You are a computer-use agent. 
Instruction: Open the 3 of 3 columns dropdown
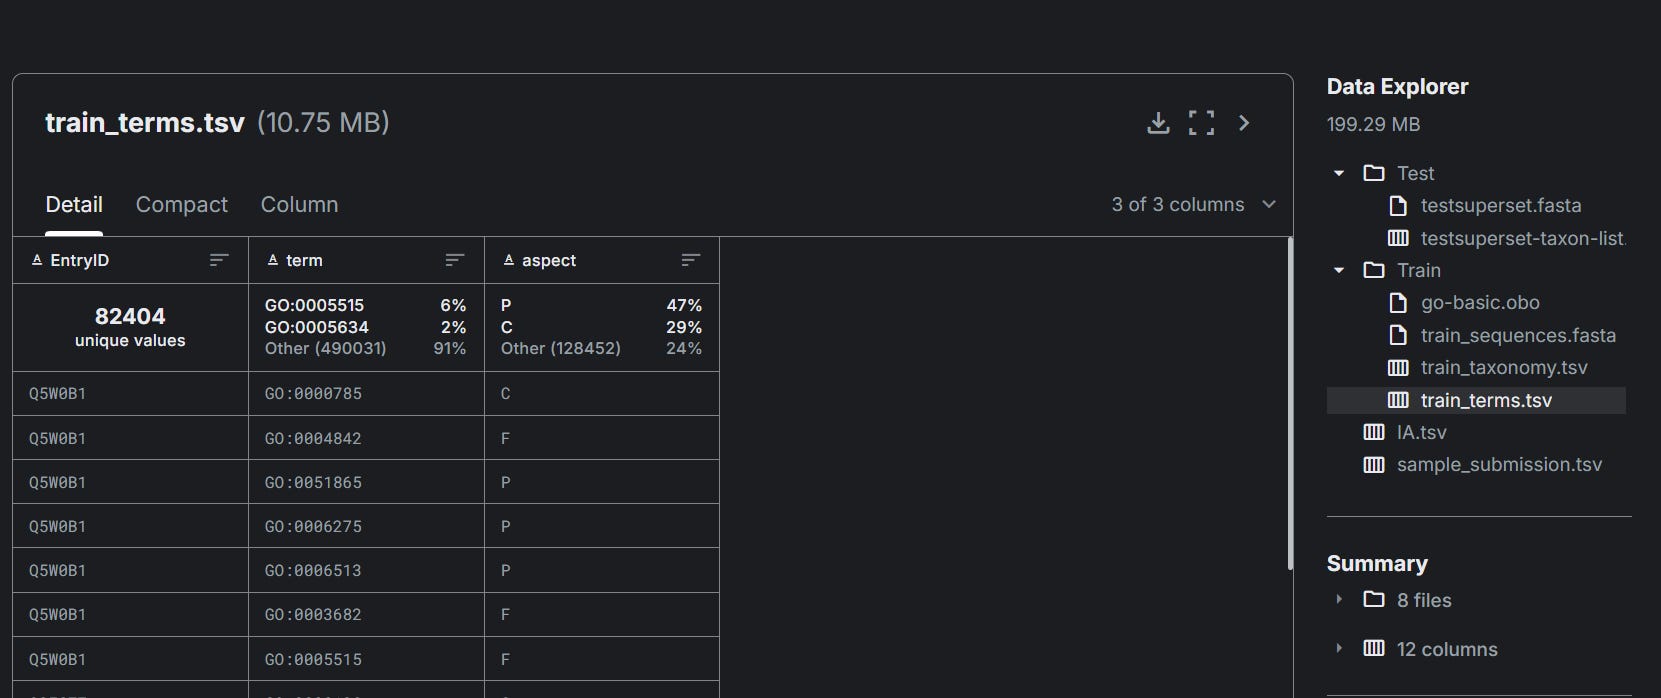1194,204
